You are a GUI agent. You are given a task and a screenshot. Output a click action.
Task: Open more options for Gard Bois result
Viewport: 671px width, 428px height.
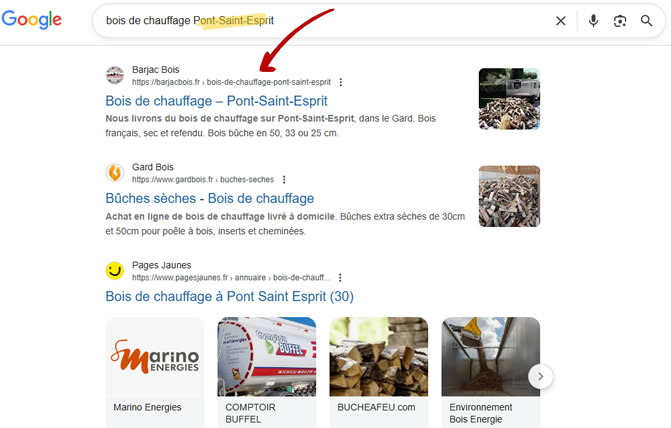click(284, 179)
